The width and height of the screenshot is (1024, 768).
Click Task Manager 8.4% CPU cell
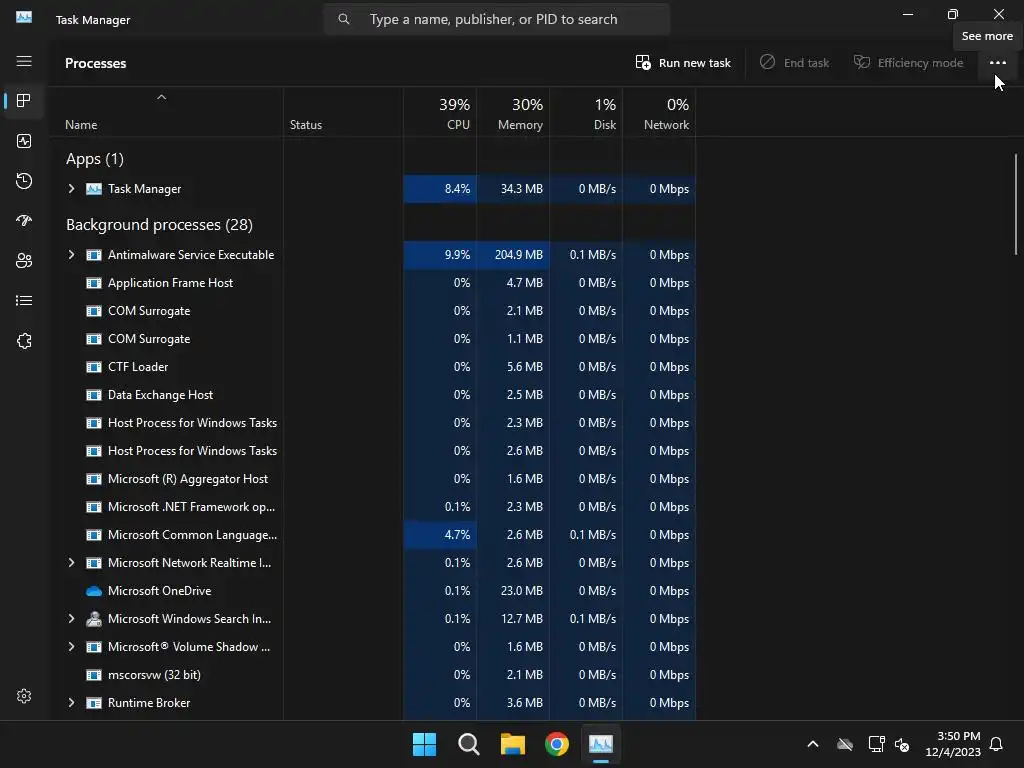click(x=440, y=189)
